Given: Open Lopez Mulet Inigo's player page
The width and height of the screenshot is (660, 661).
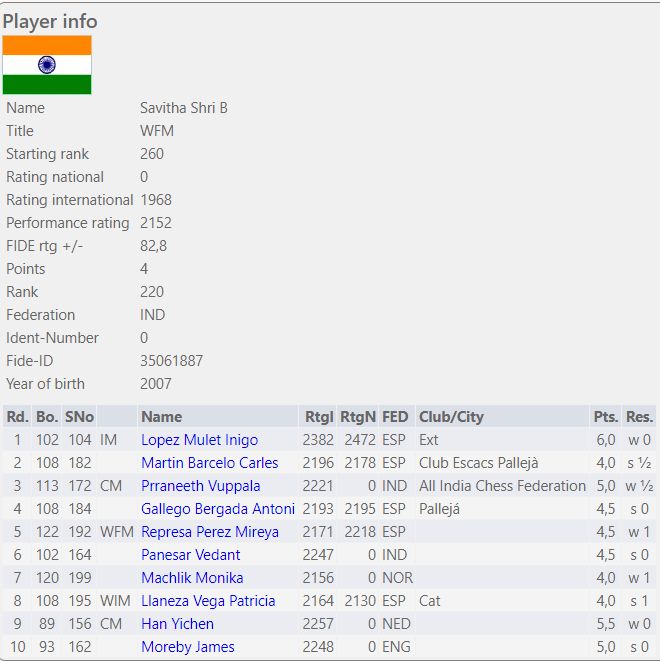Looking at the screenshot, I should click(199, 440).
